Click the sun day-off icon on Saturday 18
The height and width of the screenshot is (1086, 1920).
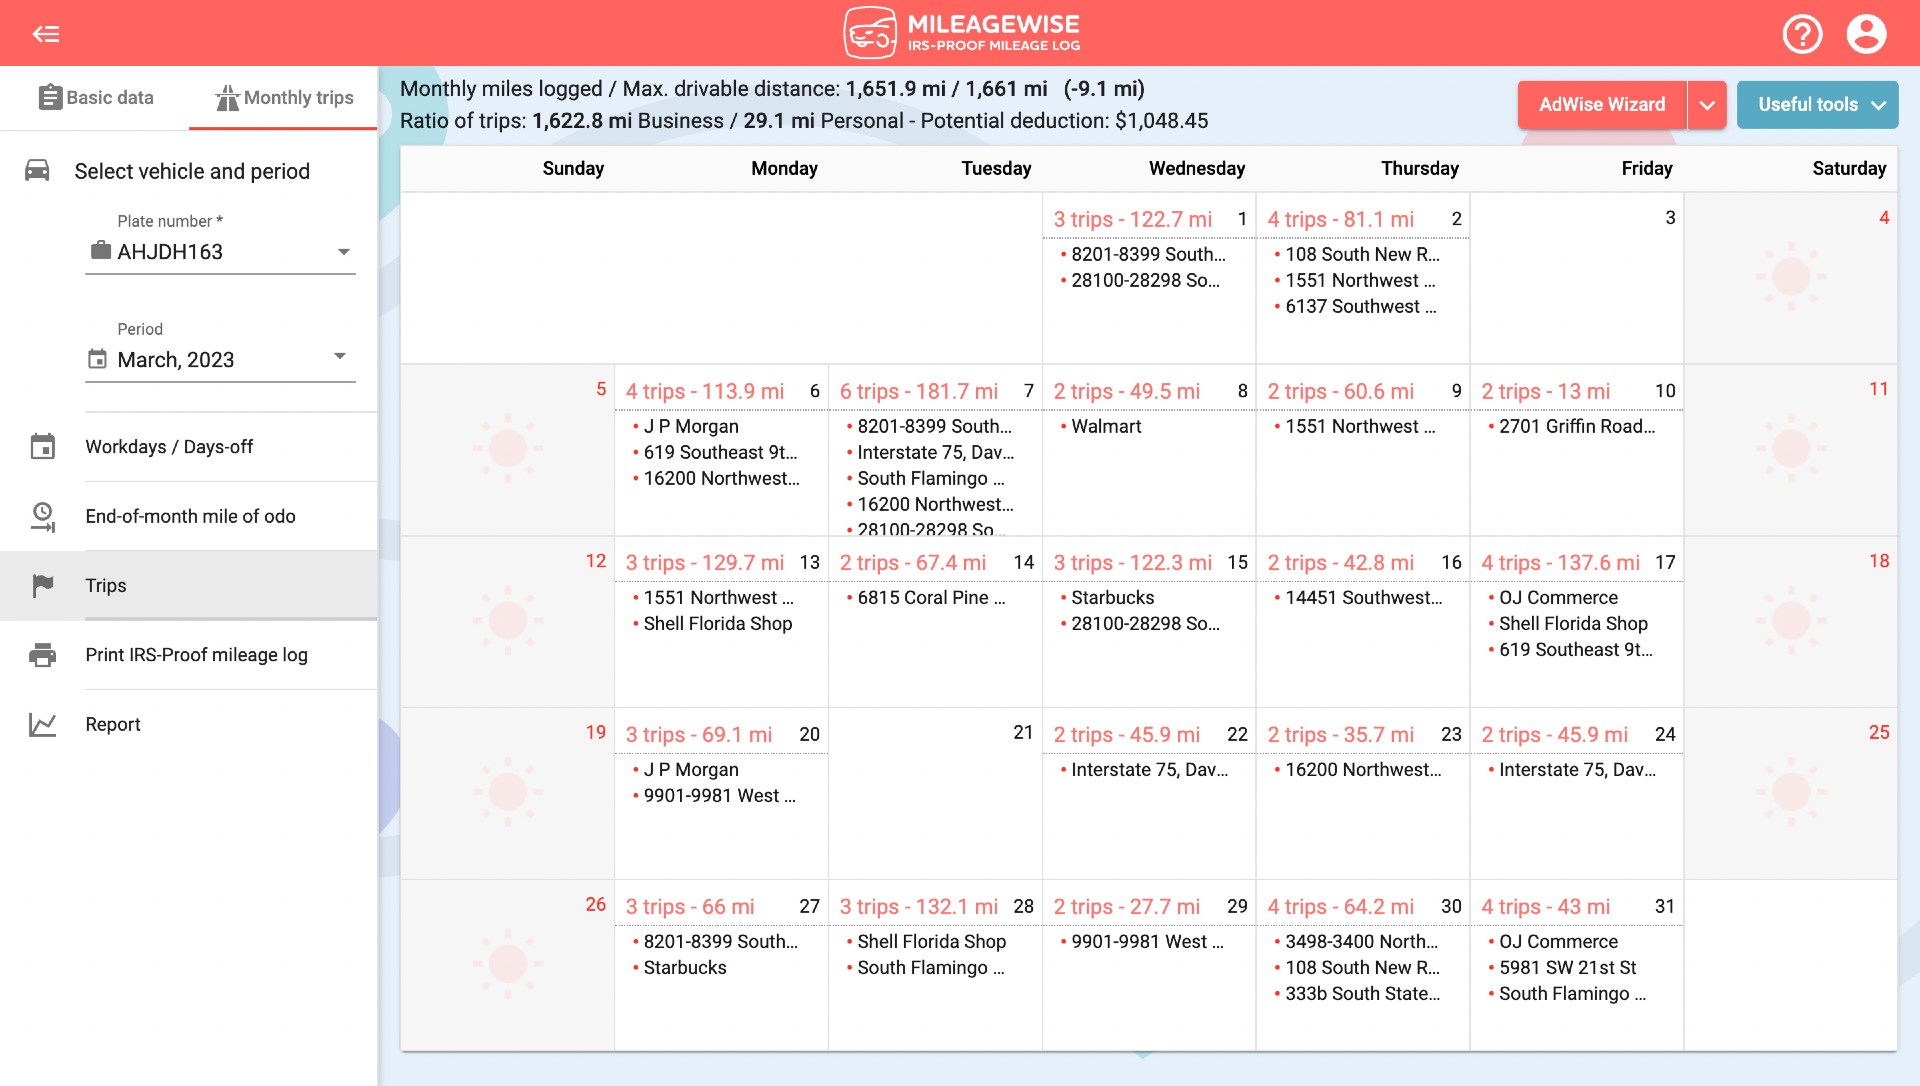click(1790, 620)
